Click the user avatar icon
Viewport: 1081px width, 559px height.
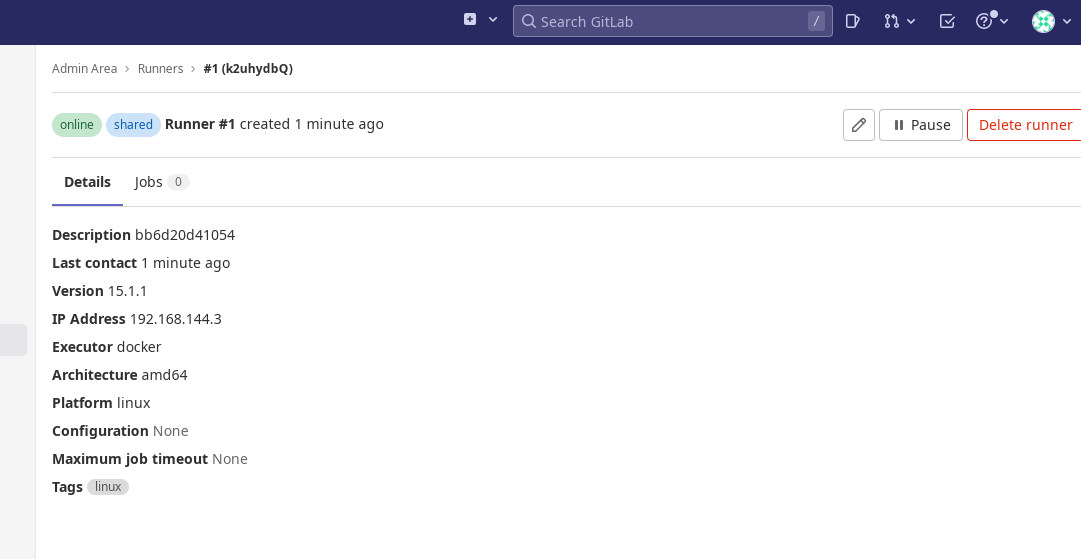pos(1043,21)
